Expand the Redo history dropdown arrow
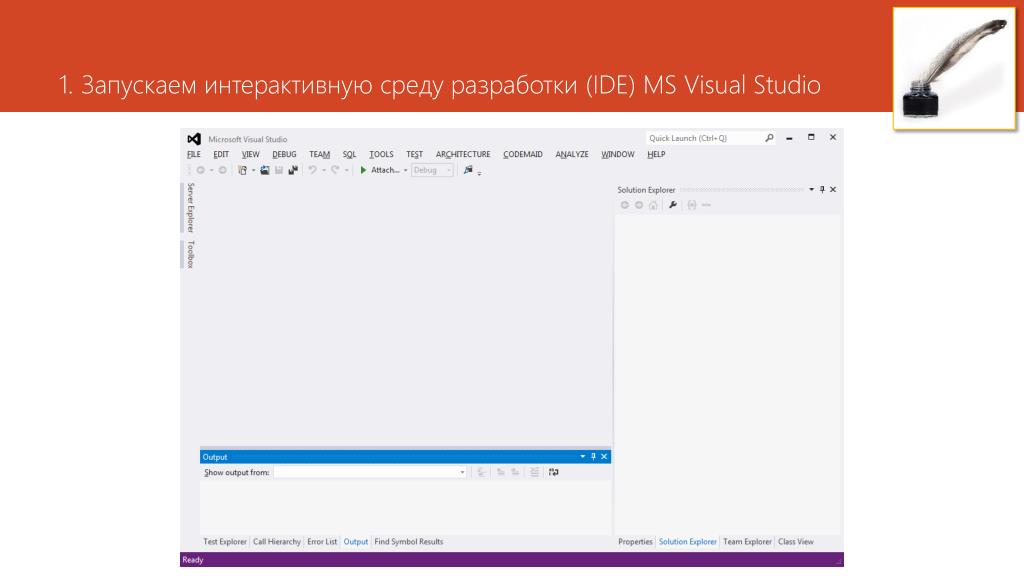Screen dimensions: 1024x576 (x=346, y=170)
